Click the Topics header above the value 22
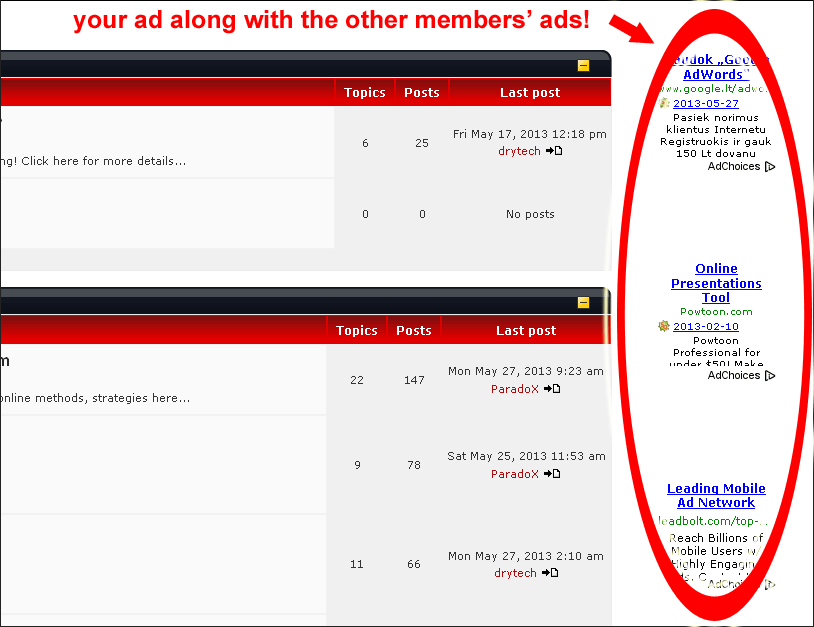The height and width of the screenshot is (627, 814). point(357,330)
